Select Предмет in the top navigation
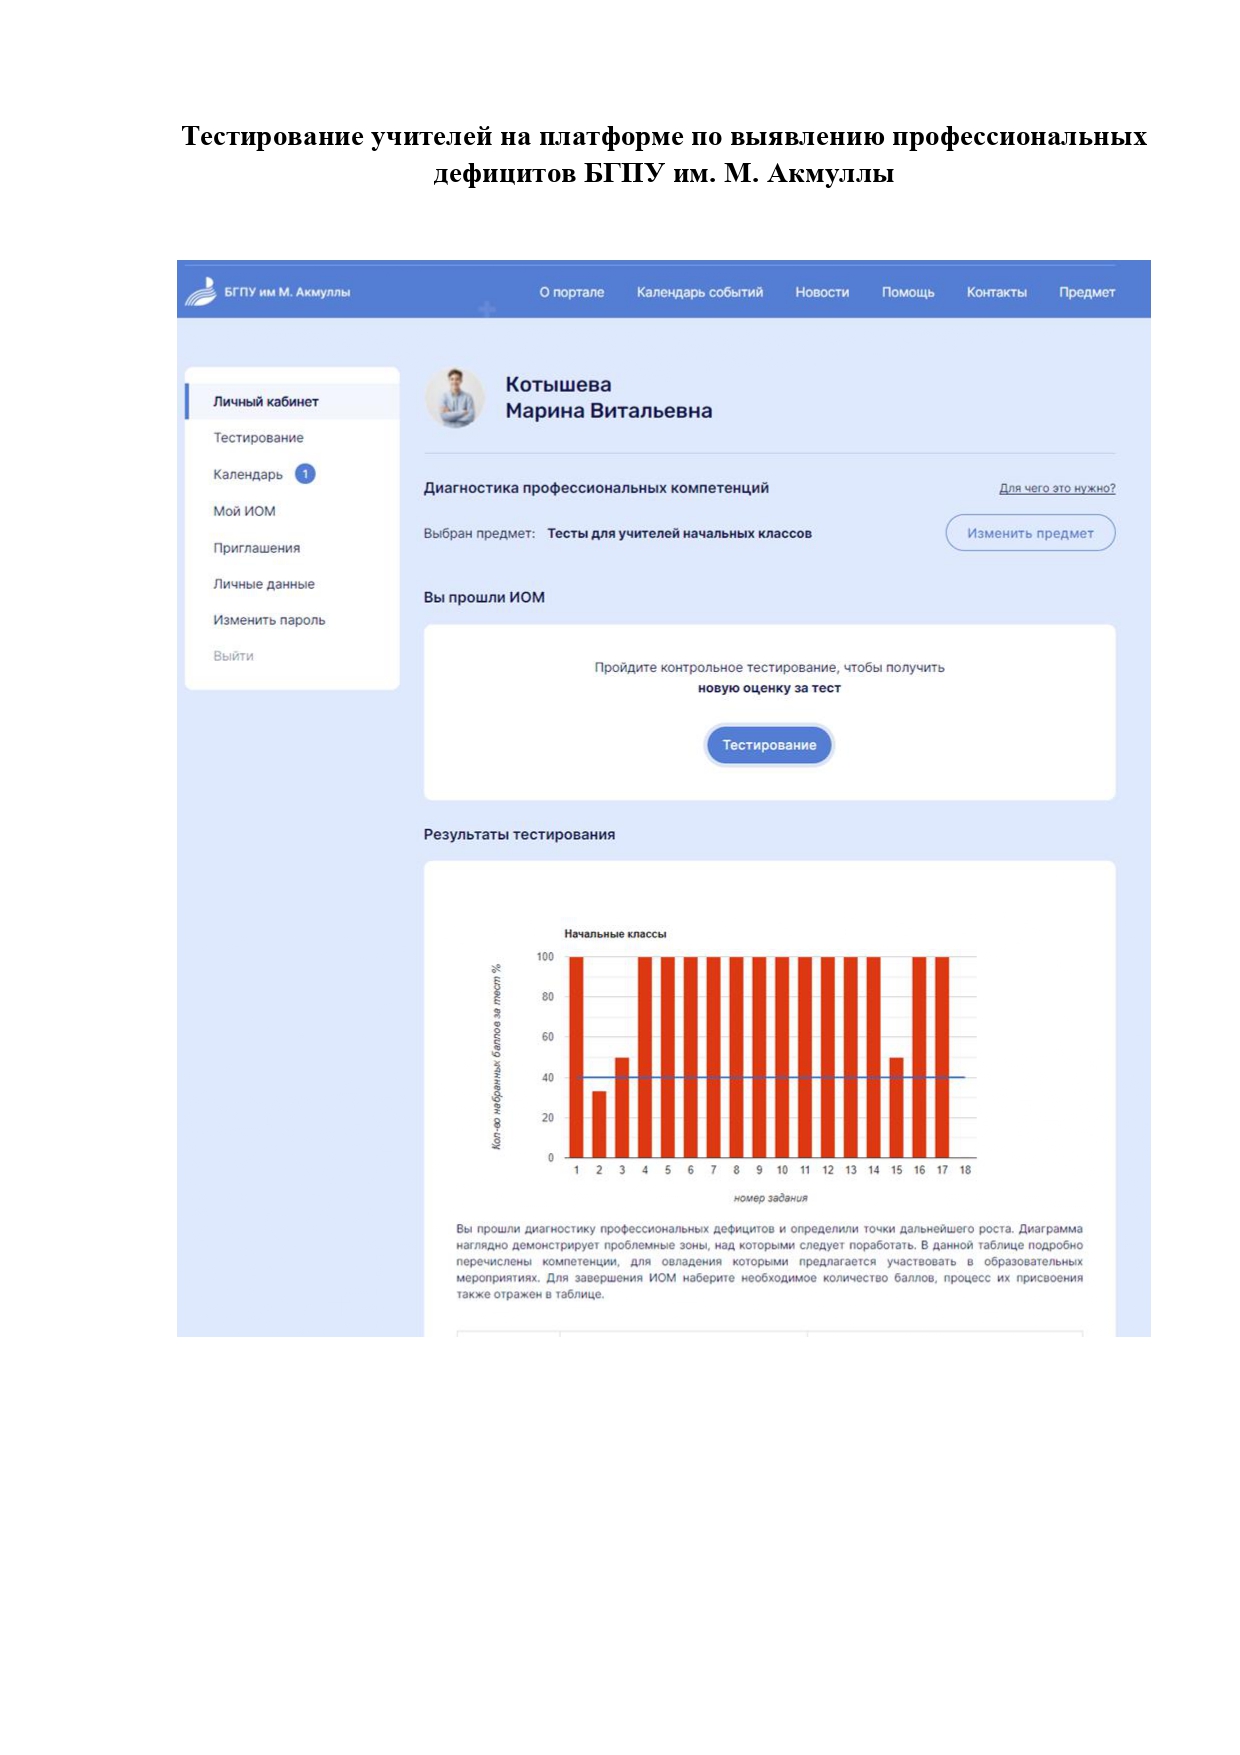The image size is (1240, 1755). pos(1087,292)
